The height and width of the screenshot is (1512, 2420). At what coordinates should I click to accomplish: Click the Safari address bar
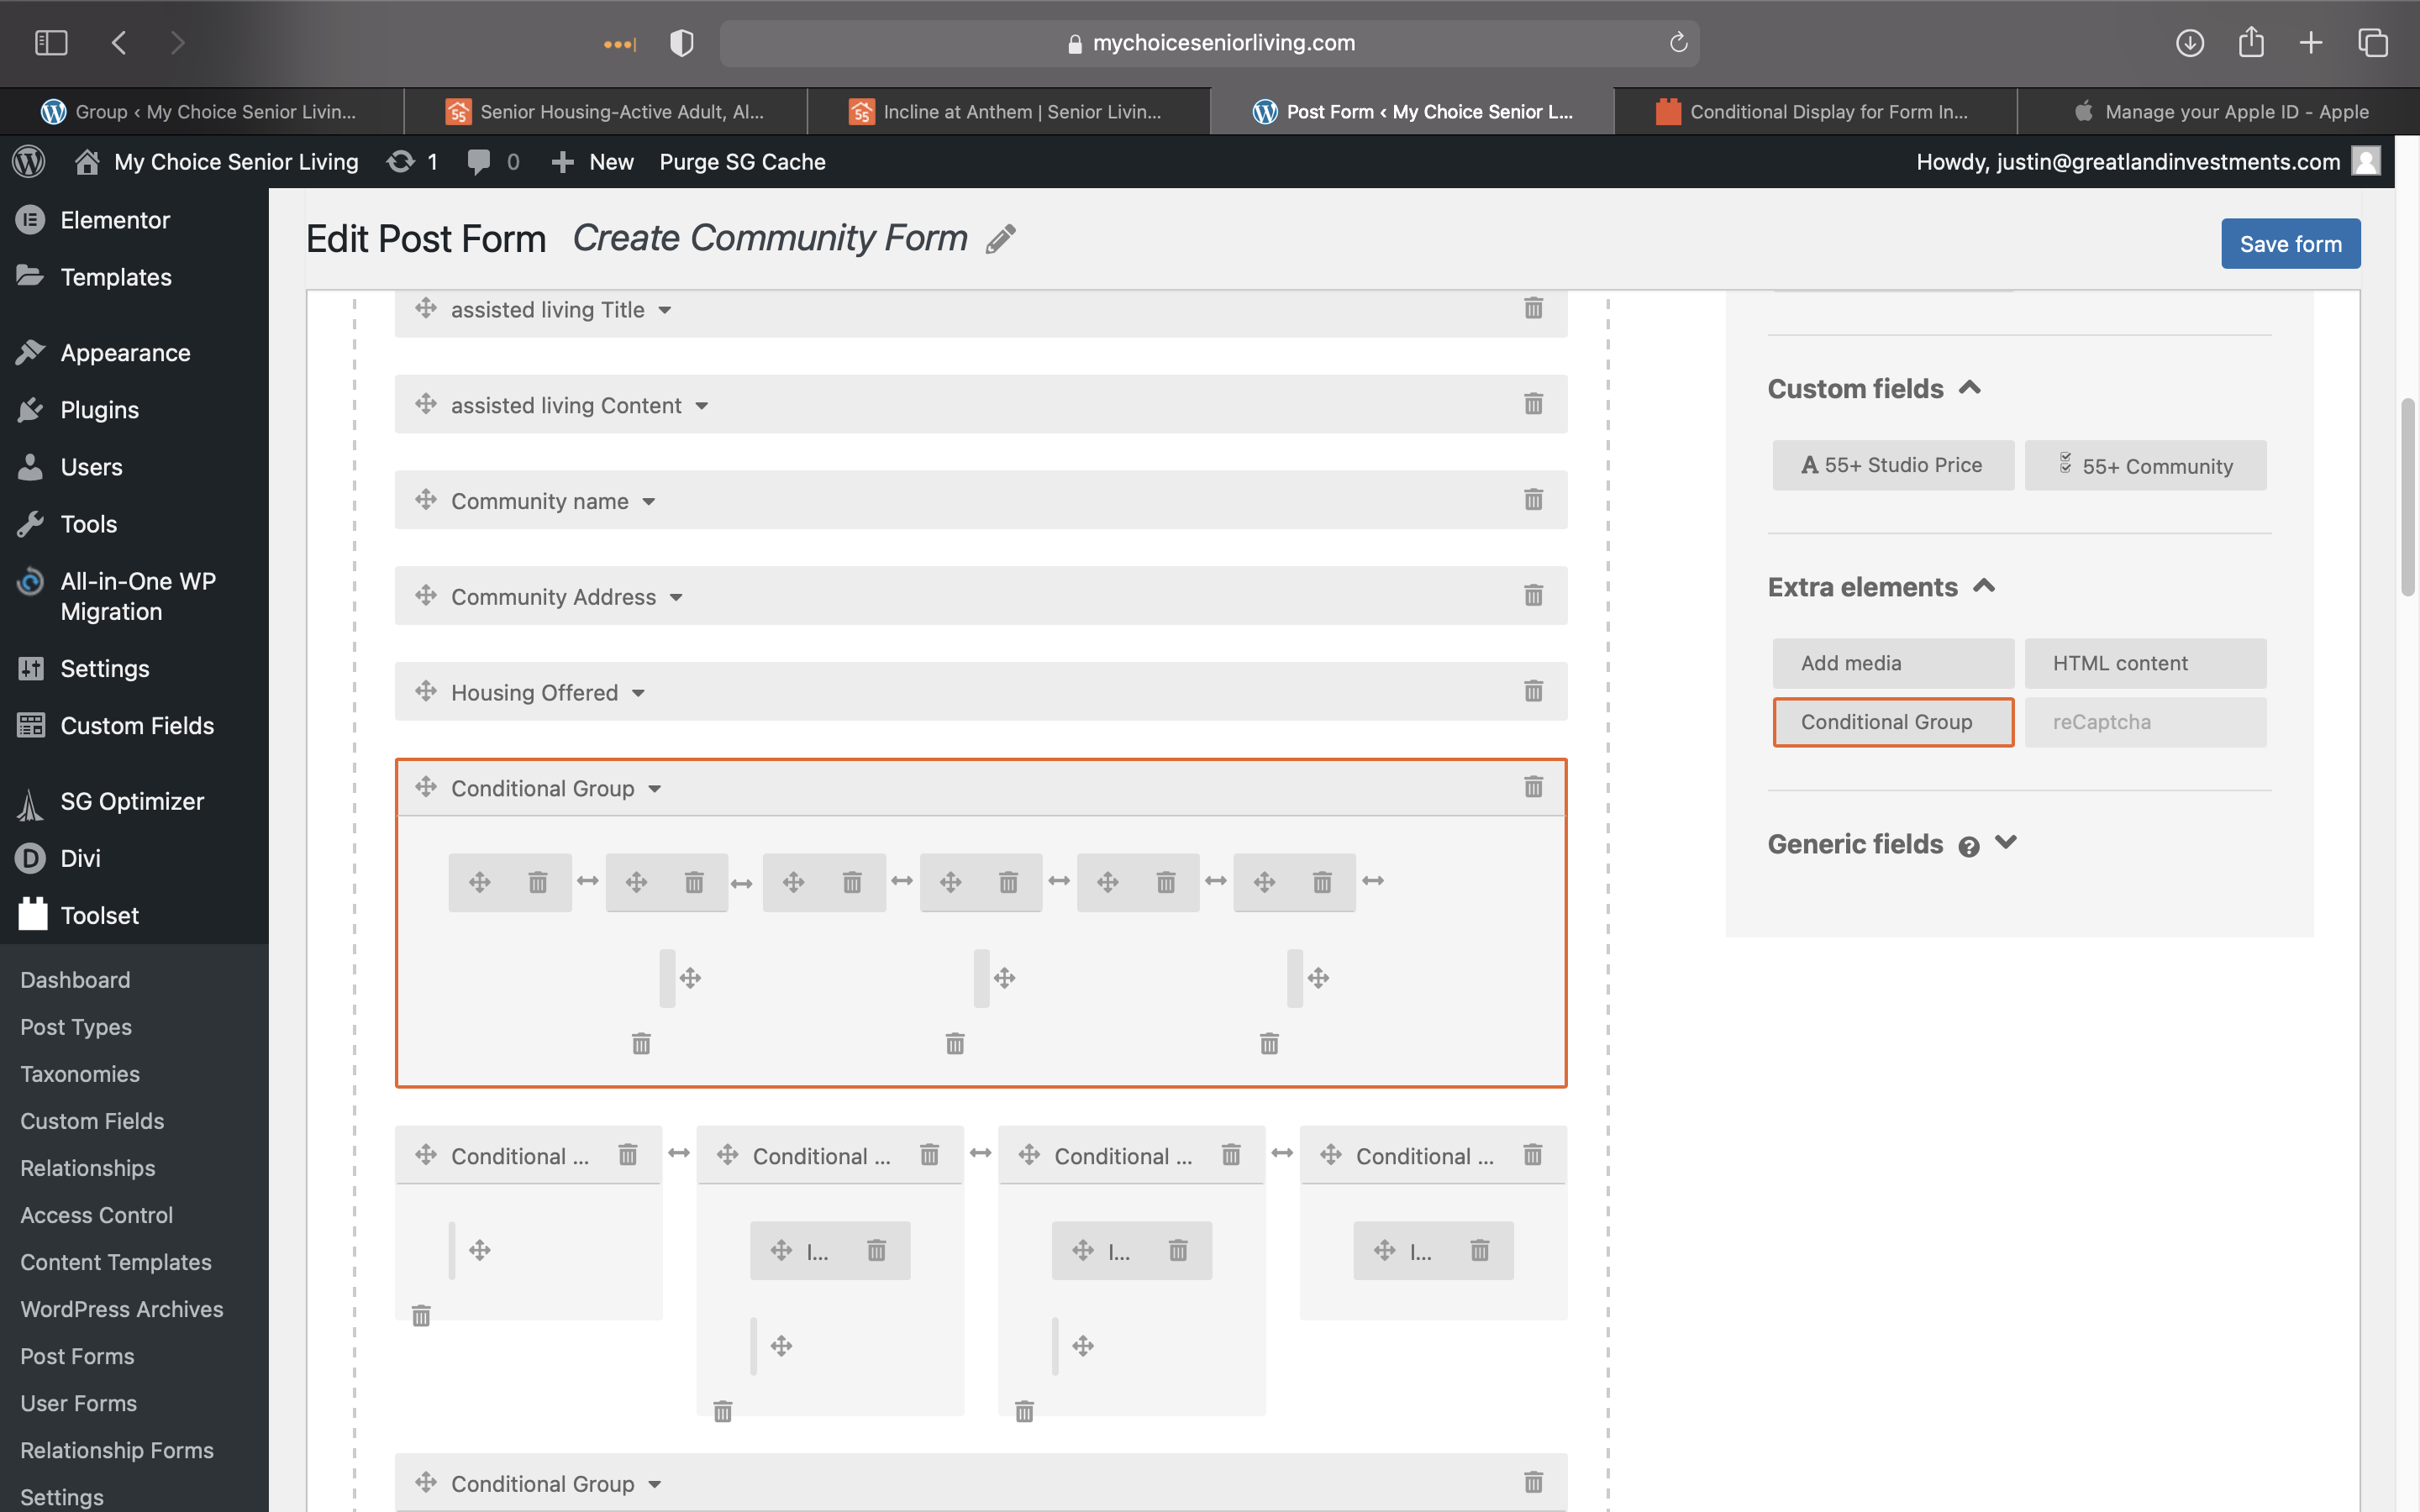[x=1209, y=43]
